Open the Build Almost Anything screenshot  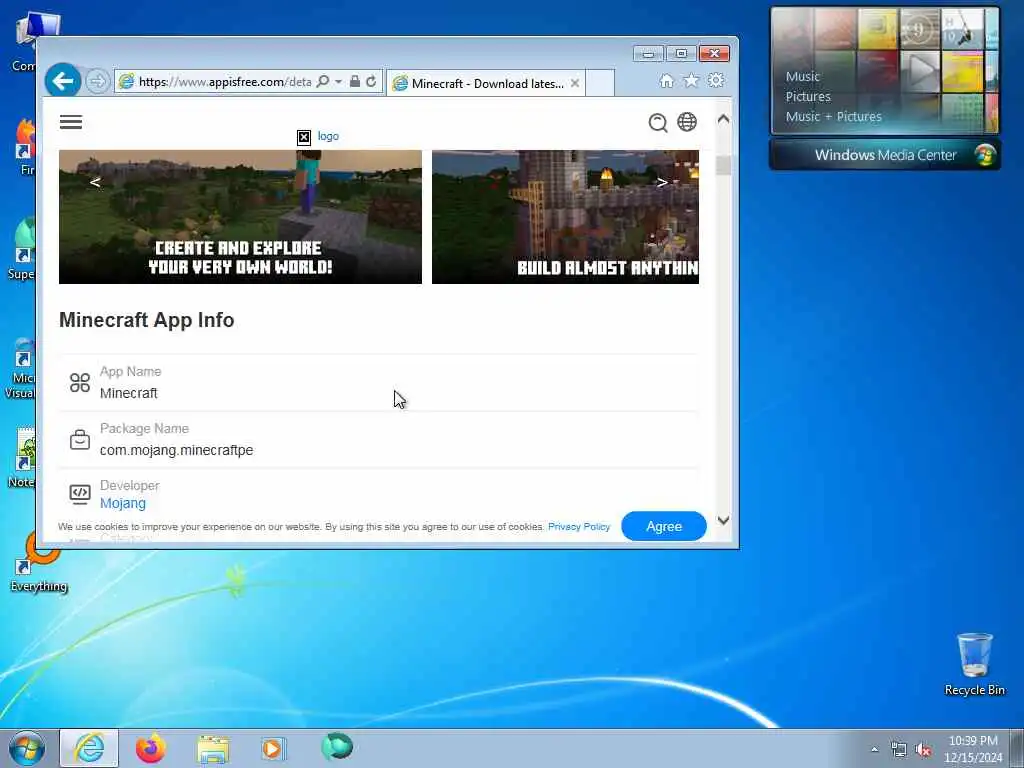point(566,217)
